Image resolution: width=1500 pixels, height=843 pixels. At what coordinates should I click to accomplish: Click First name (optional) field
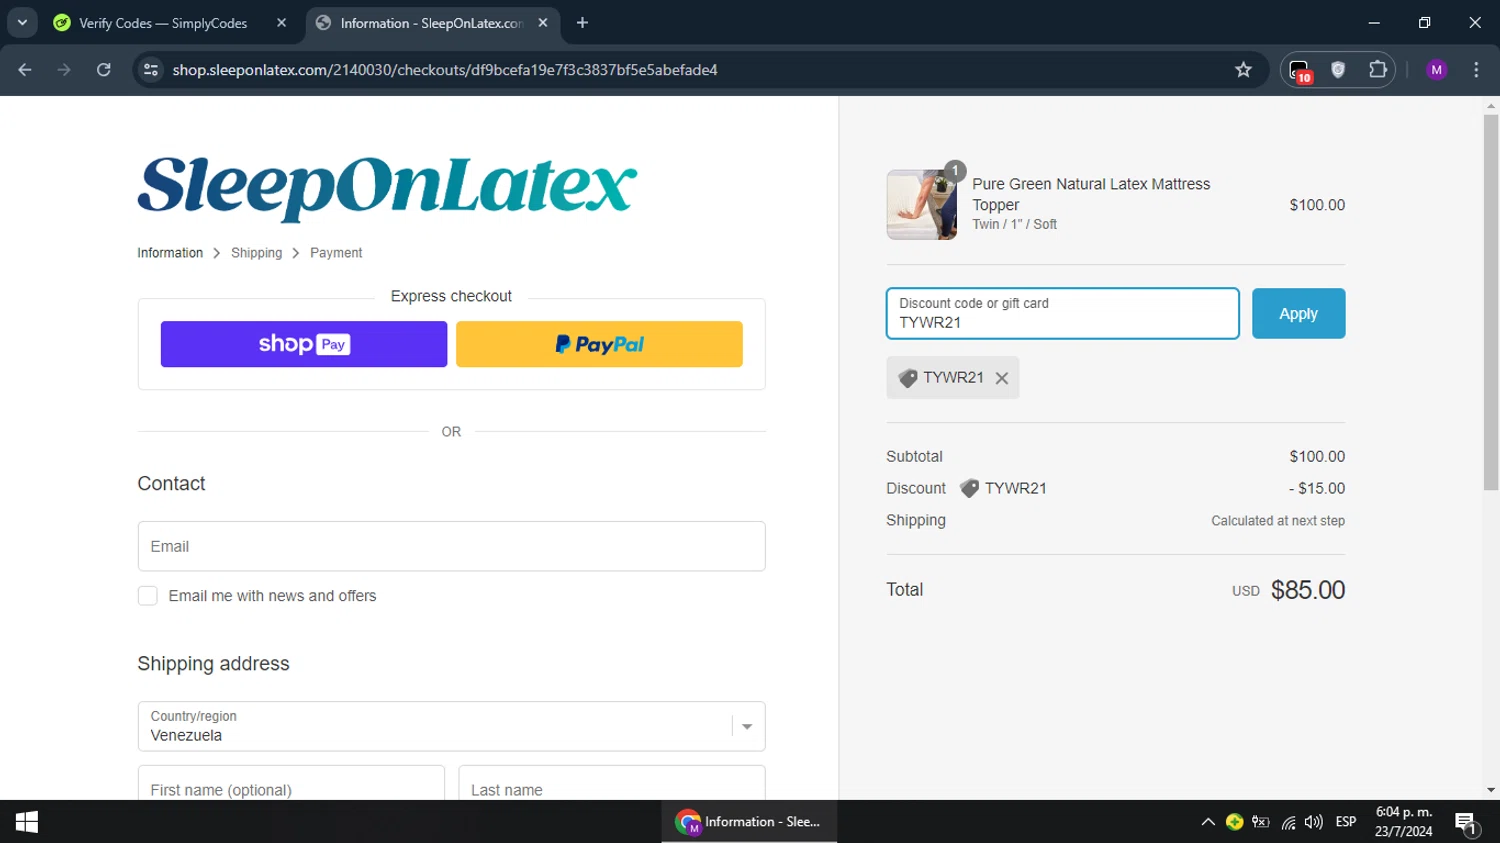[x=291, y=783]
